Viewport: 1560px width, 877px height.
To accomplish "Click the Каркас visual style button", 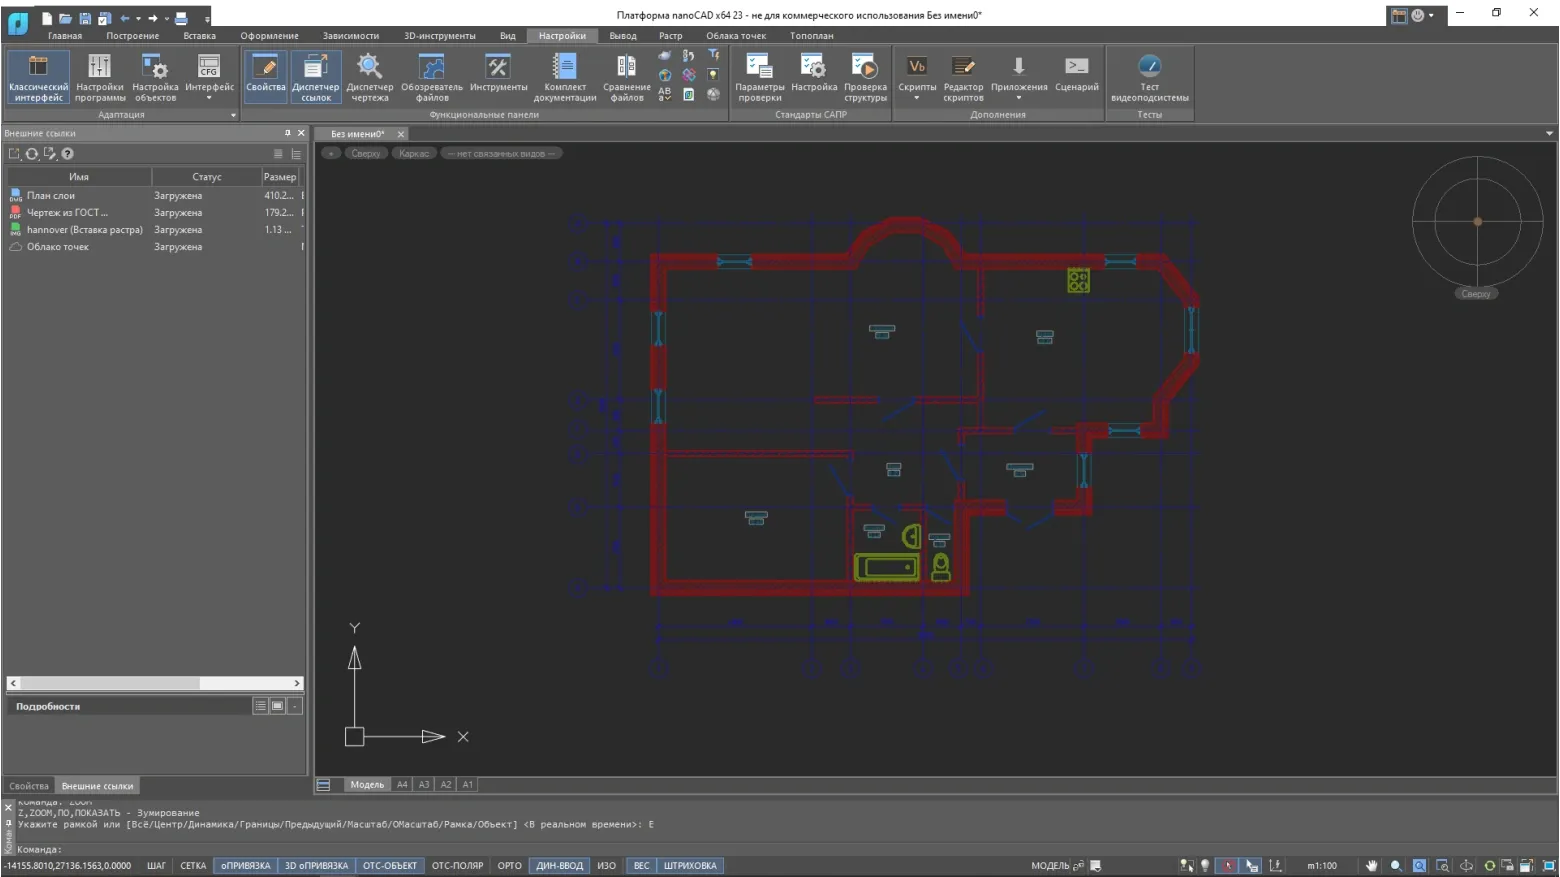I will (413, 154).
